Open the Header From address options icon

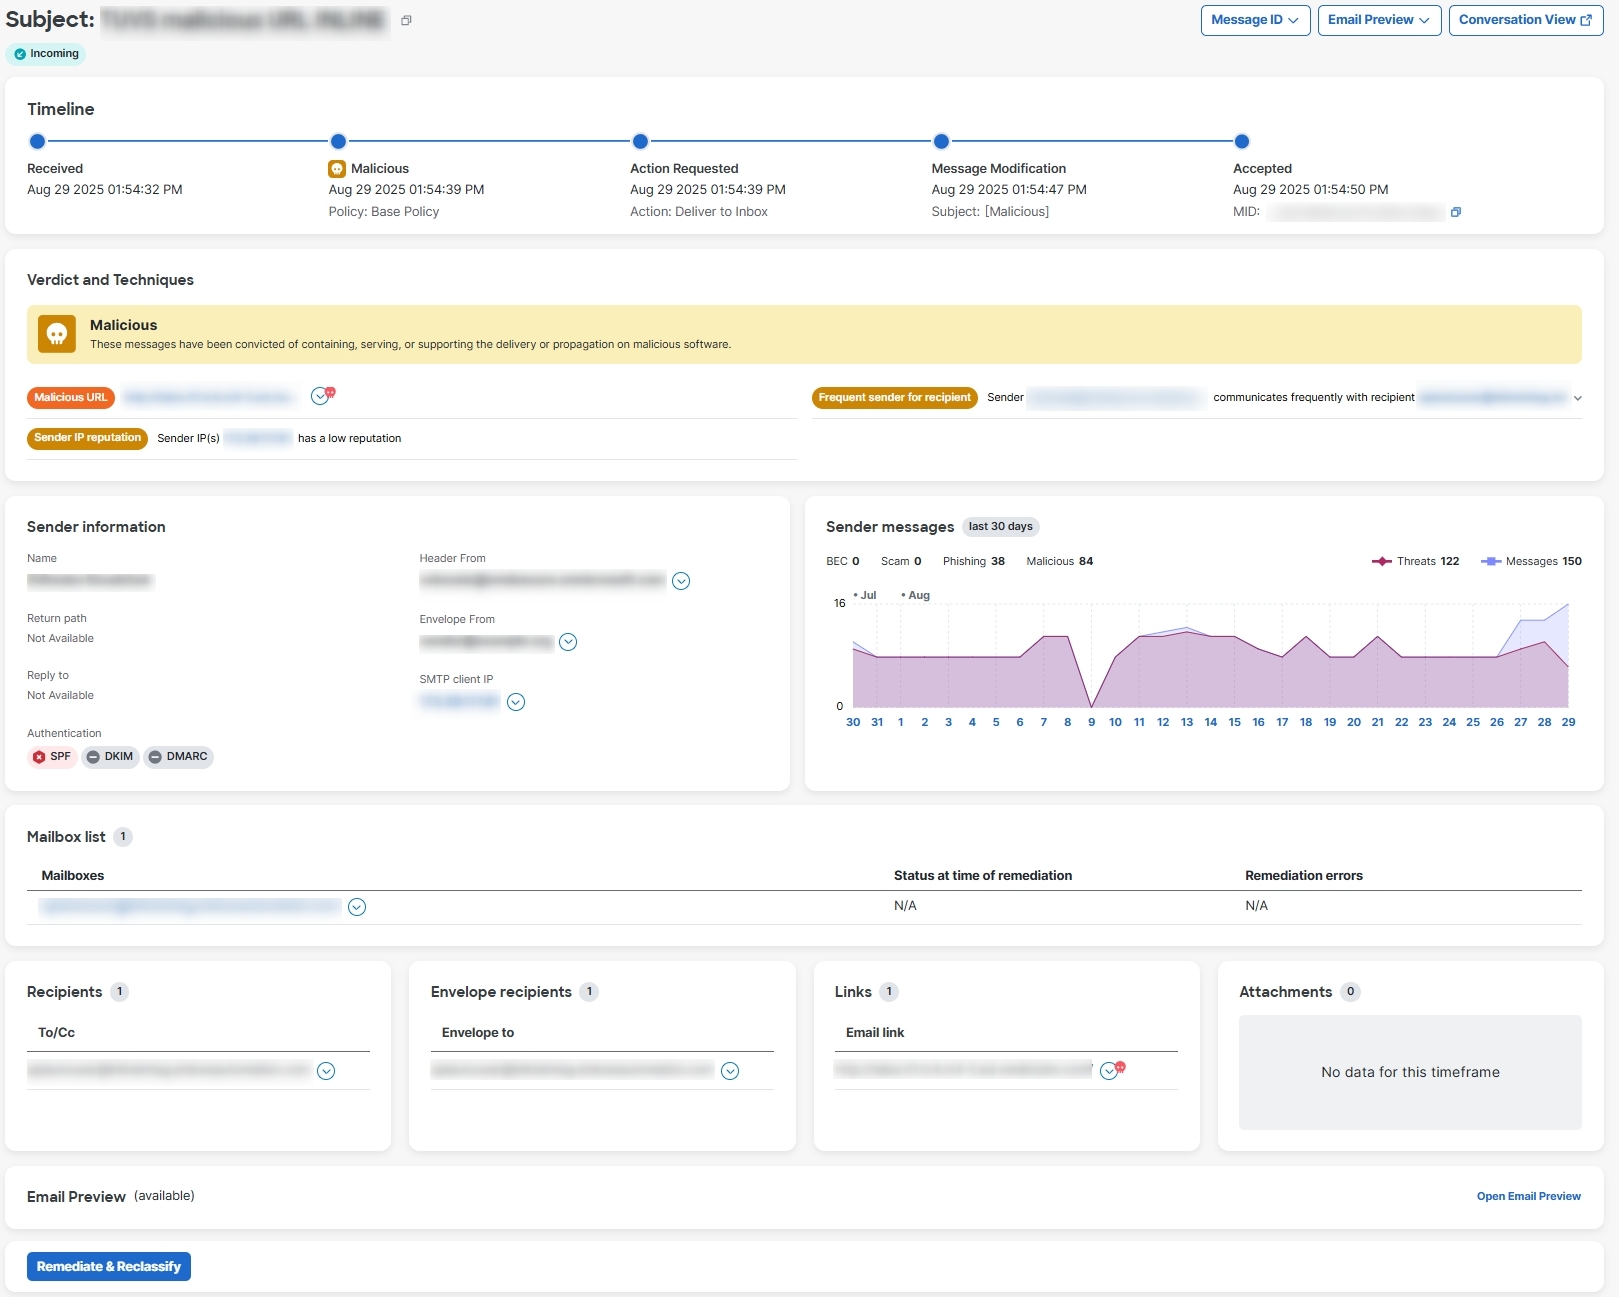tap(681, 581)
